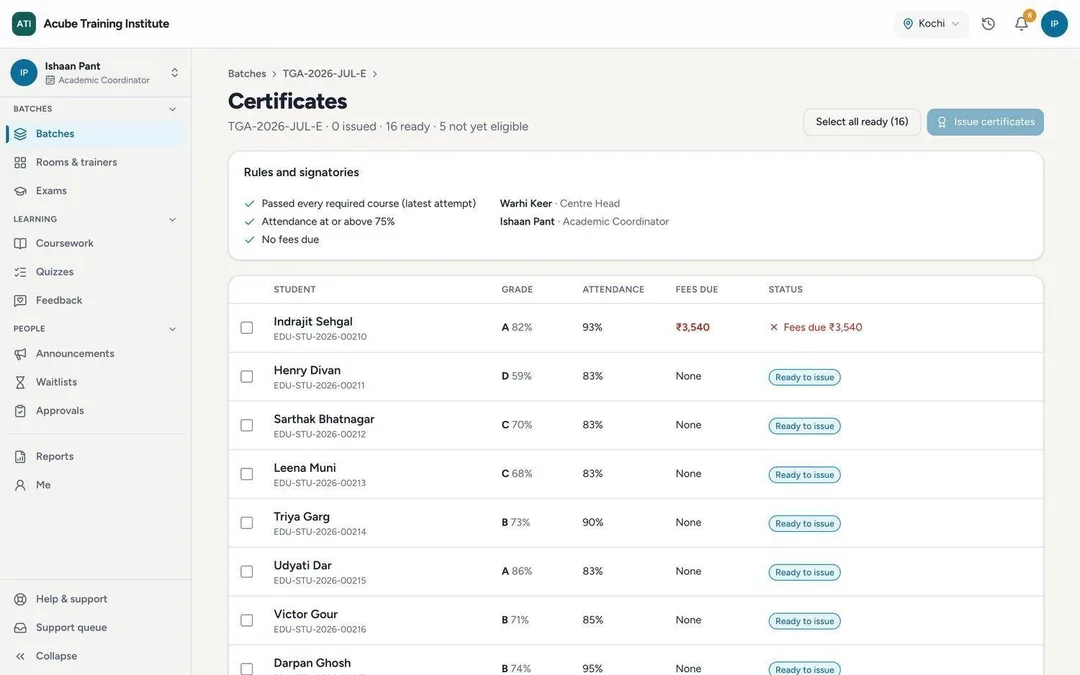The image size is (1080, 675).
Task: Open Support queue link
Action: point(95,627)
